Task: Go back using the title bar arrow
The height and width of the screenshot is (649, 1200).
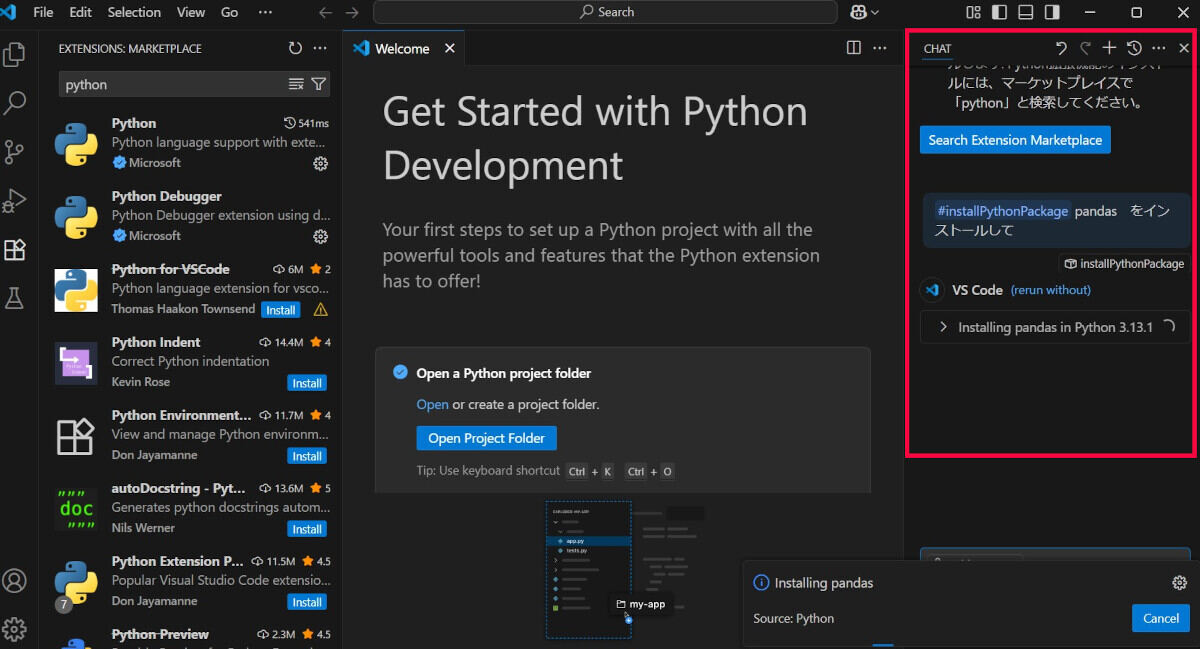Action: pyautogui.click(x=324, y=12)
